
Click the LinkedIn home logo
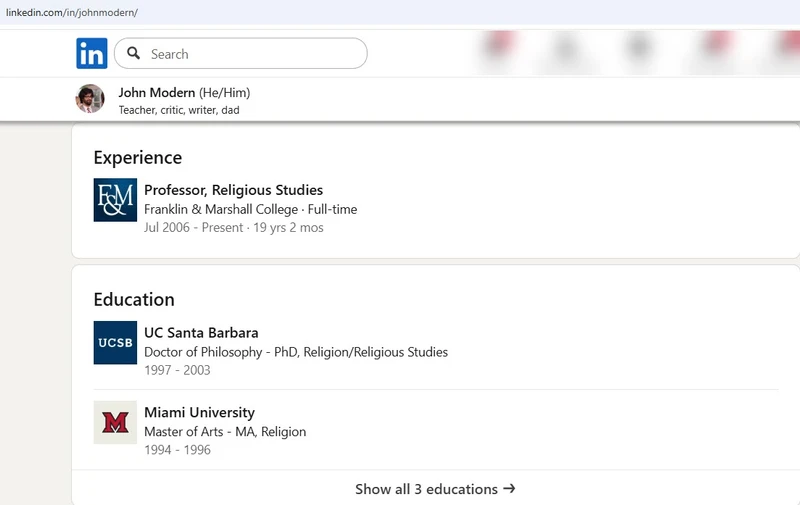click(x=92, y=53)
